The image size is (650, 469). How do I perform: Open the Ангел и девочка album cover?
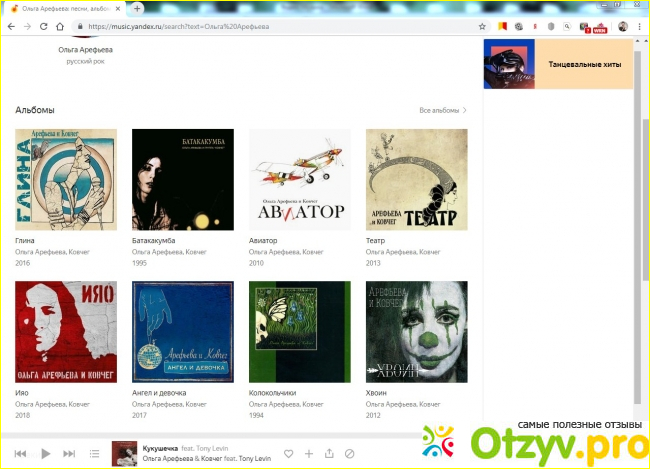click(x=183, y=332)
